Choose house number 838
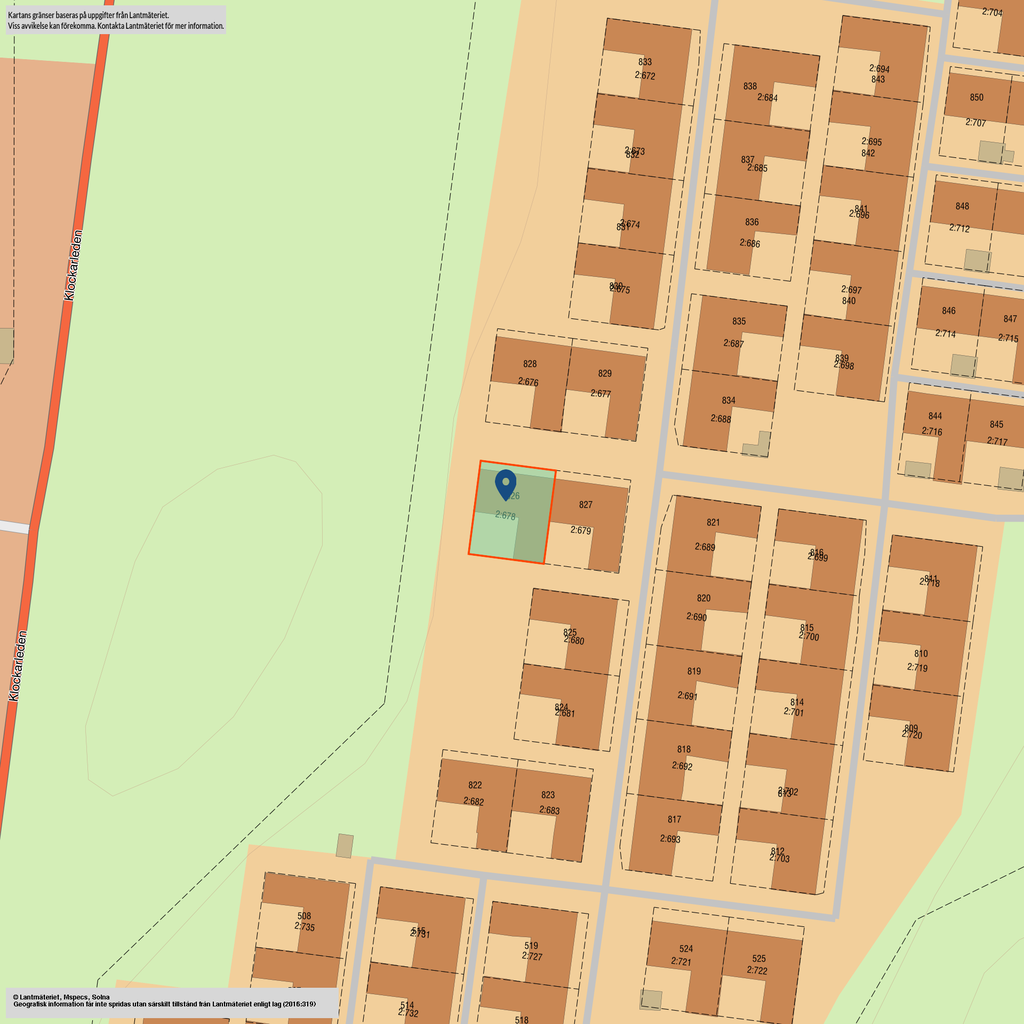Image resolution: width=1024 pixels, height=1024 pixels. pyautogui.click(x=750, y=86)
